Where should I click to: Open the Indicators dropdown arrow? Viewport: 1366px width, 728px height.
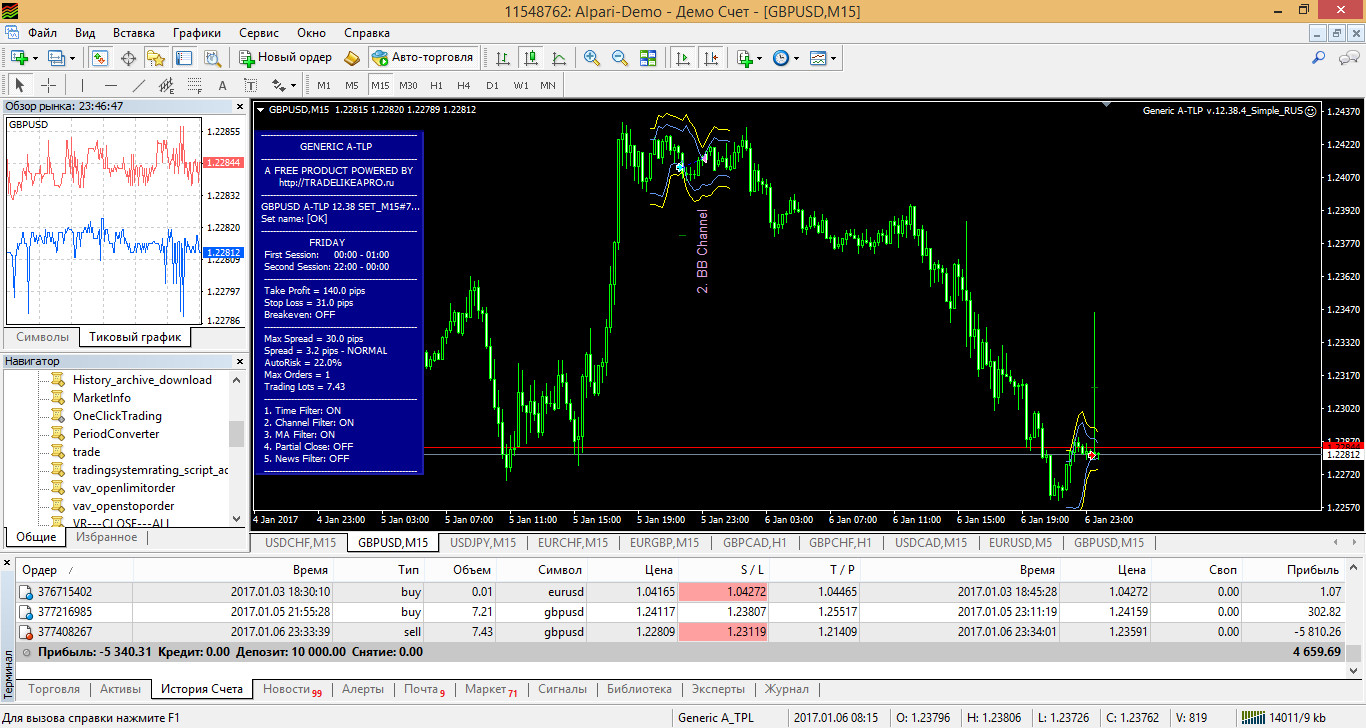pyautogui.click(x=760, y=57)
